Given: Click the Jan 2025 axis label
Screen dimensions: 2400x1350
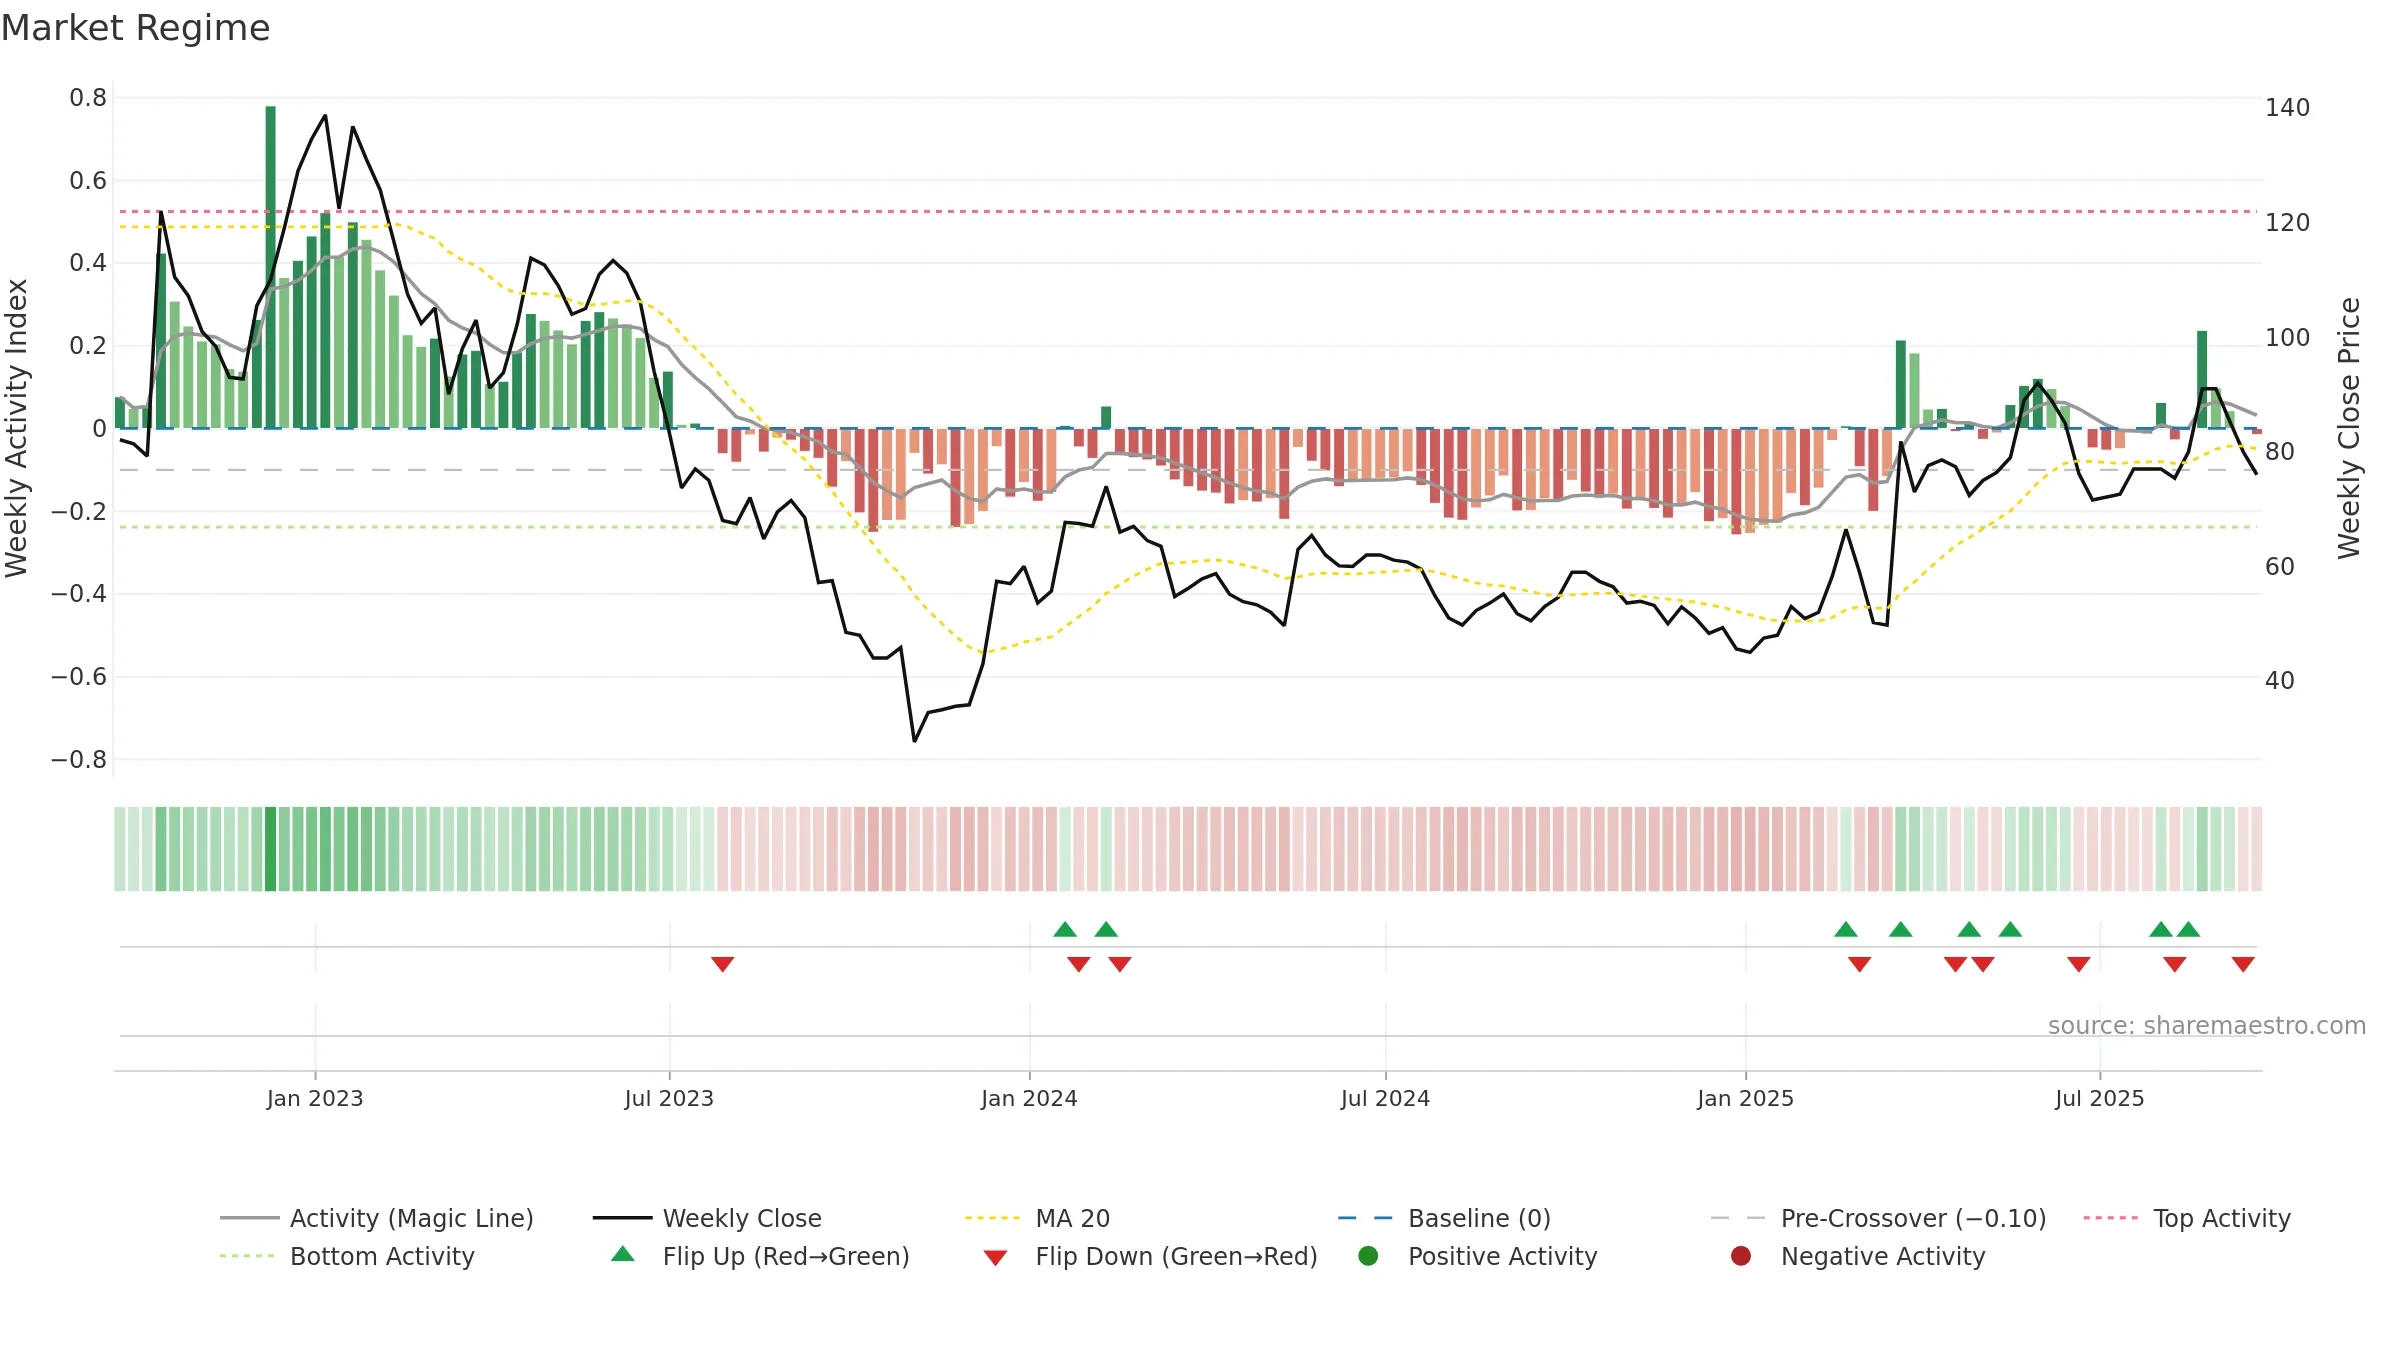Looking at the screenshot, I should point(1745,1099).
